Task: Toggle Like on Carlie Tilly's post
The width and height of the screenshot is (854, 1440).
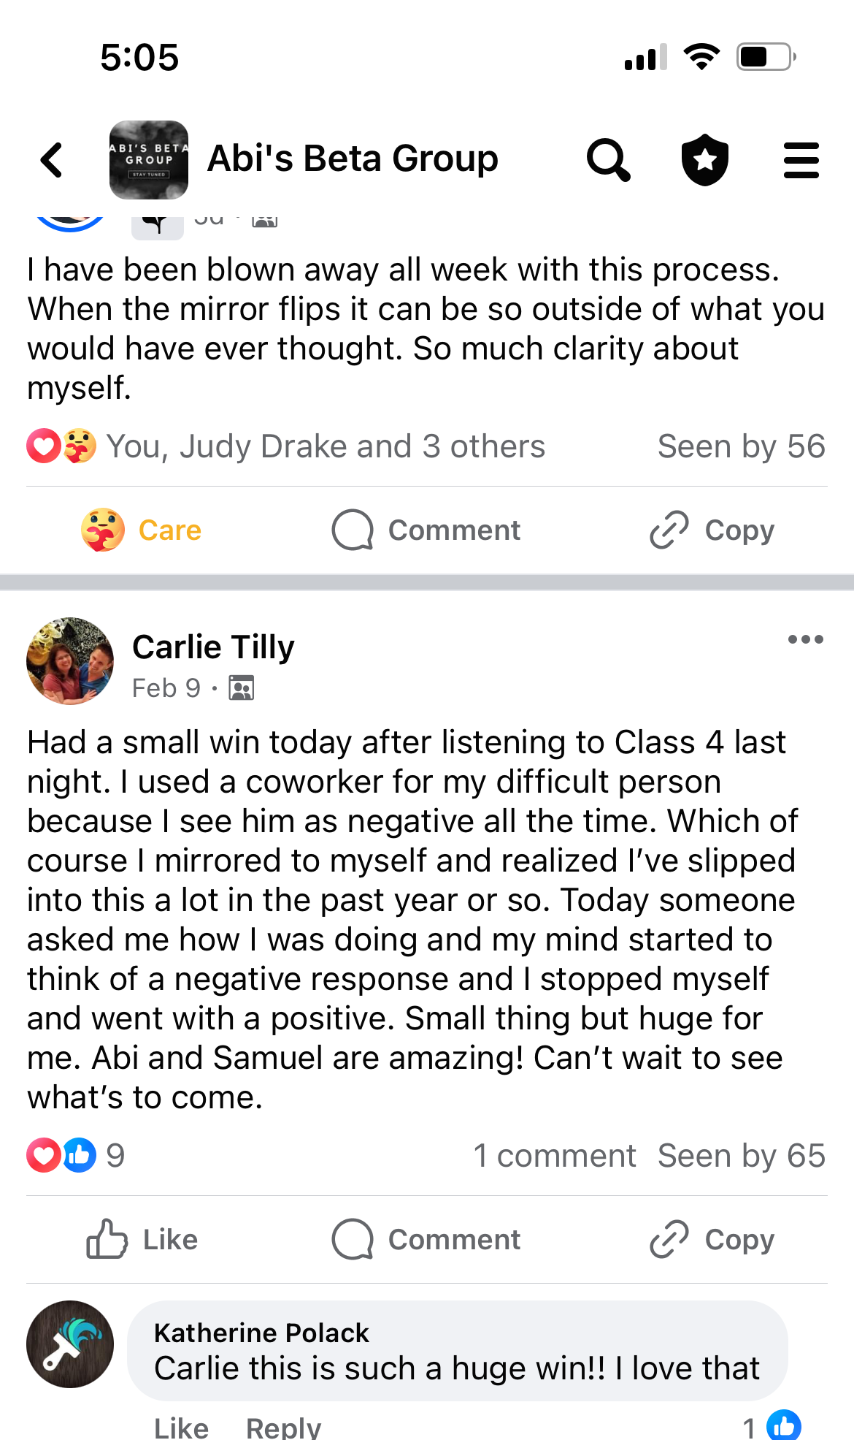Action: 141,1240
